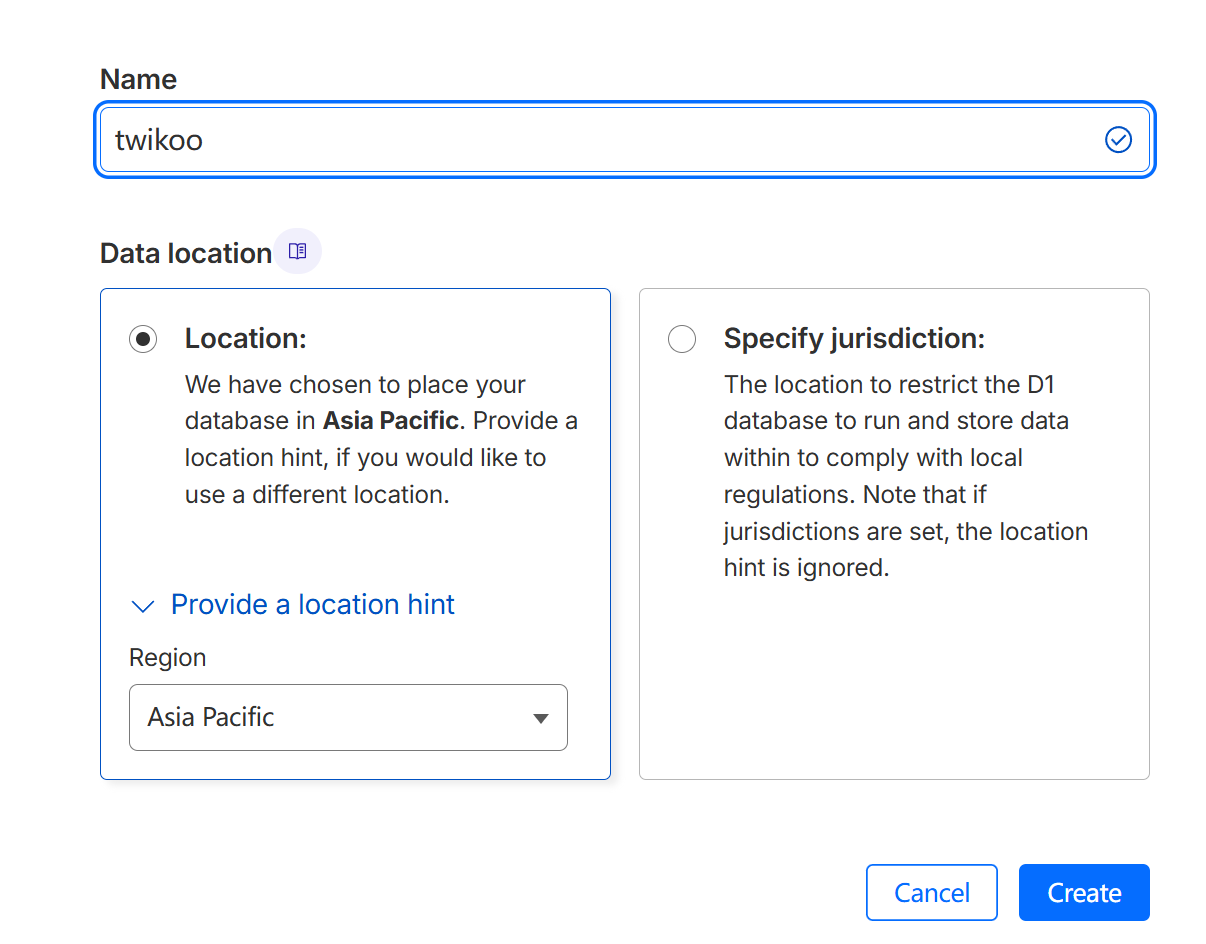Open the Region dropdown showing Asia Pacific

click(x=348, y=717)
